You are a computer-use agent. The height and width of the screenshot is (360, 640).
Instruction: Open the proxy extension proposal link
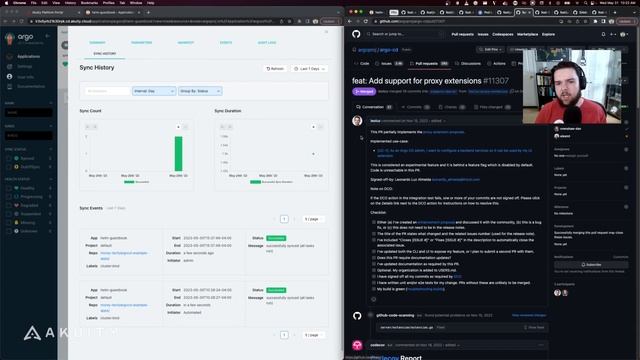pyautogui.click(x=443, y=132)
